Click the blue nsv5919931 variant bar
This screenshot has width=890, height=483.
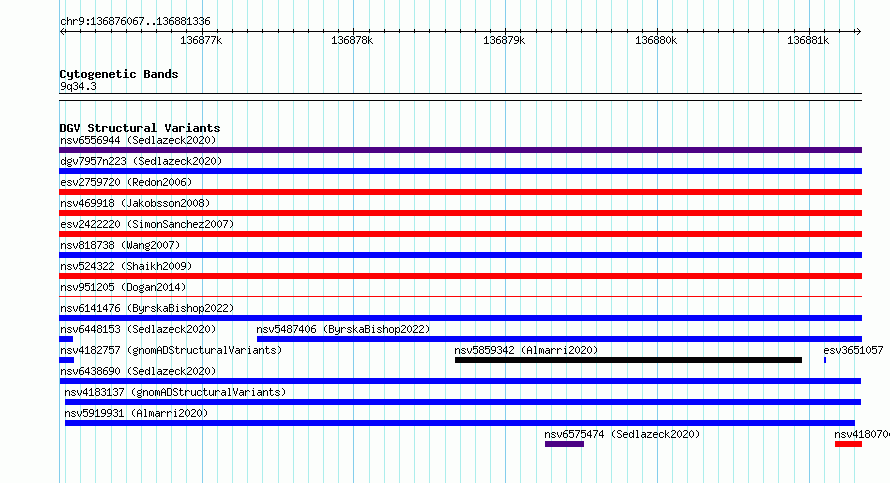tap(460, 423)
